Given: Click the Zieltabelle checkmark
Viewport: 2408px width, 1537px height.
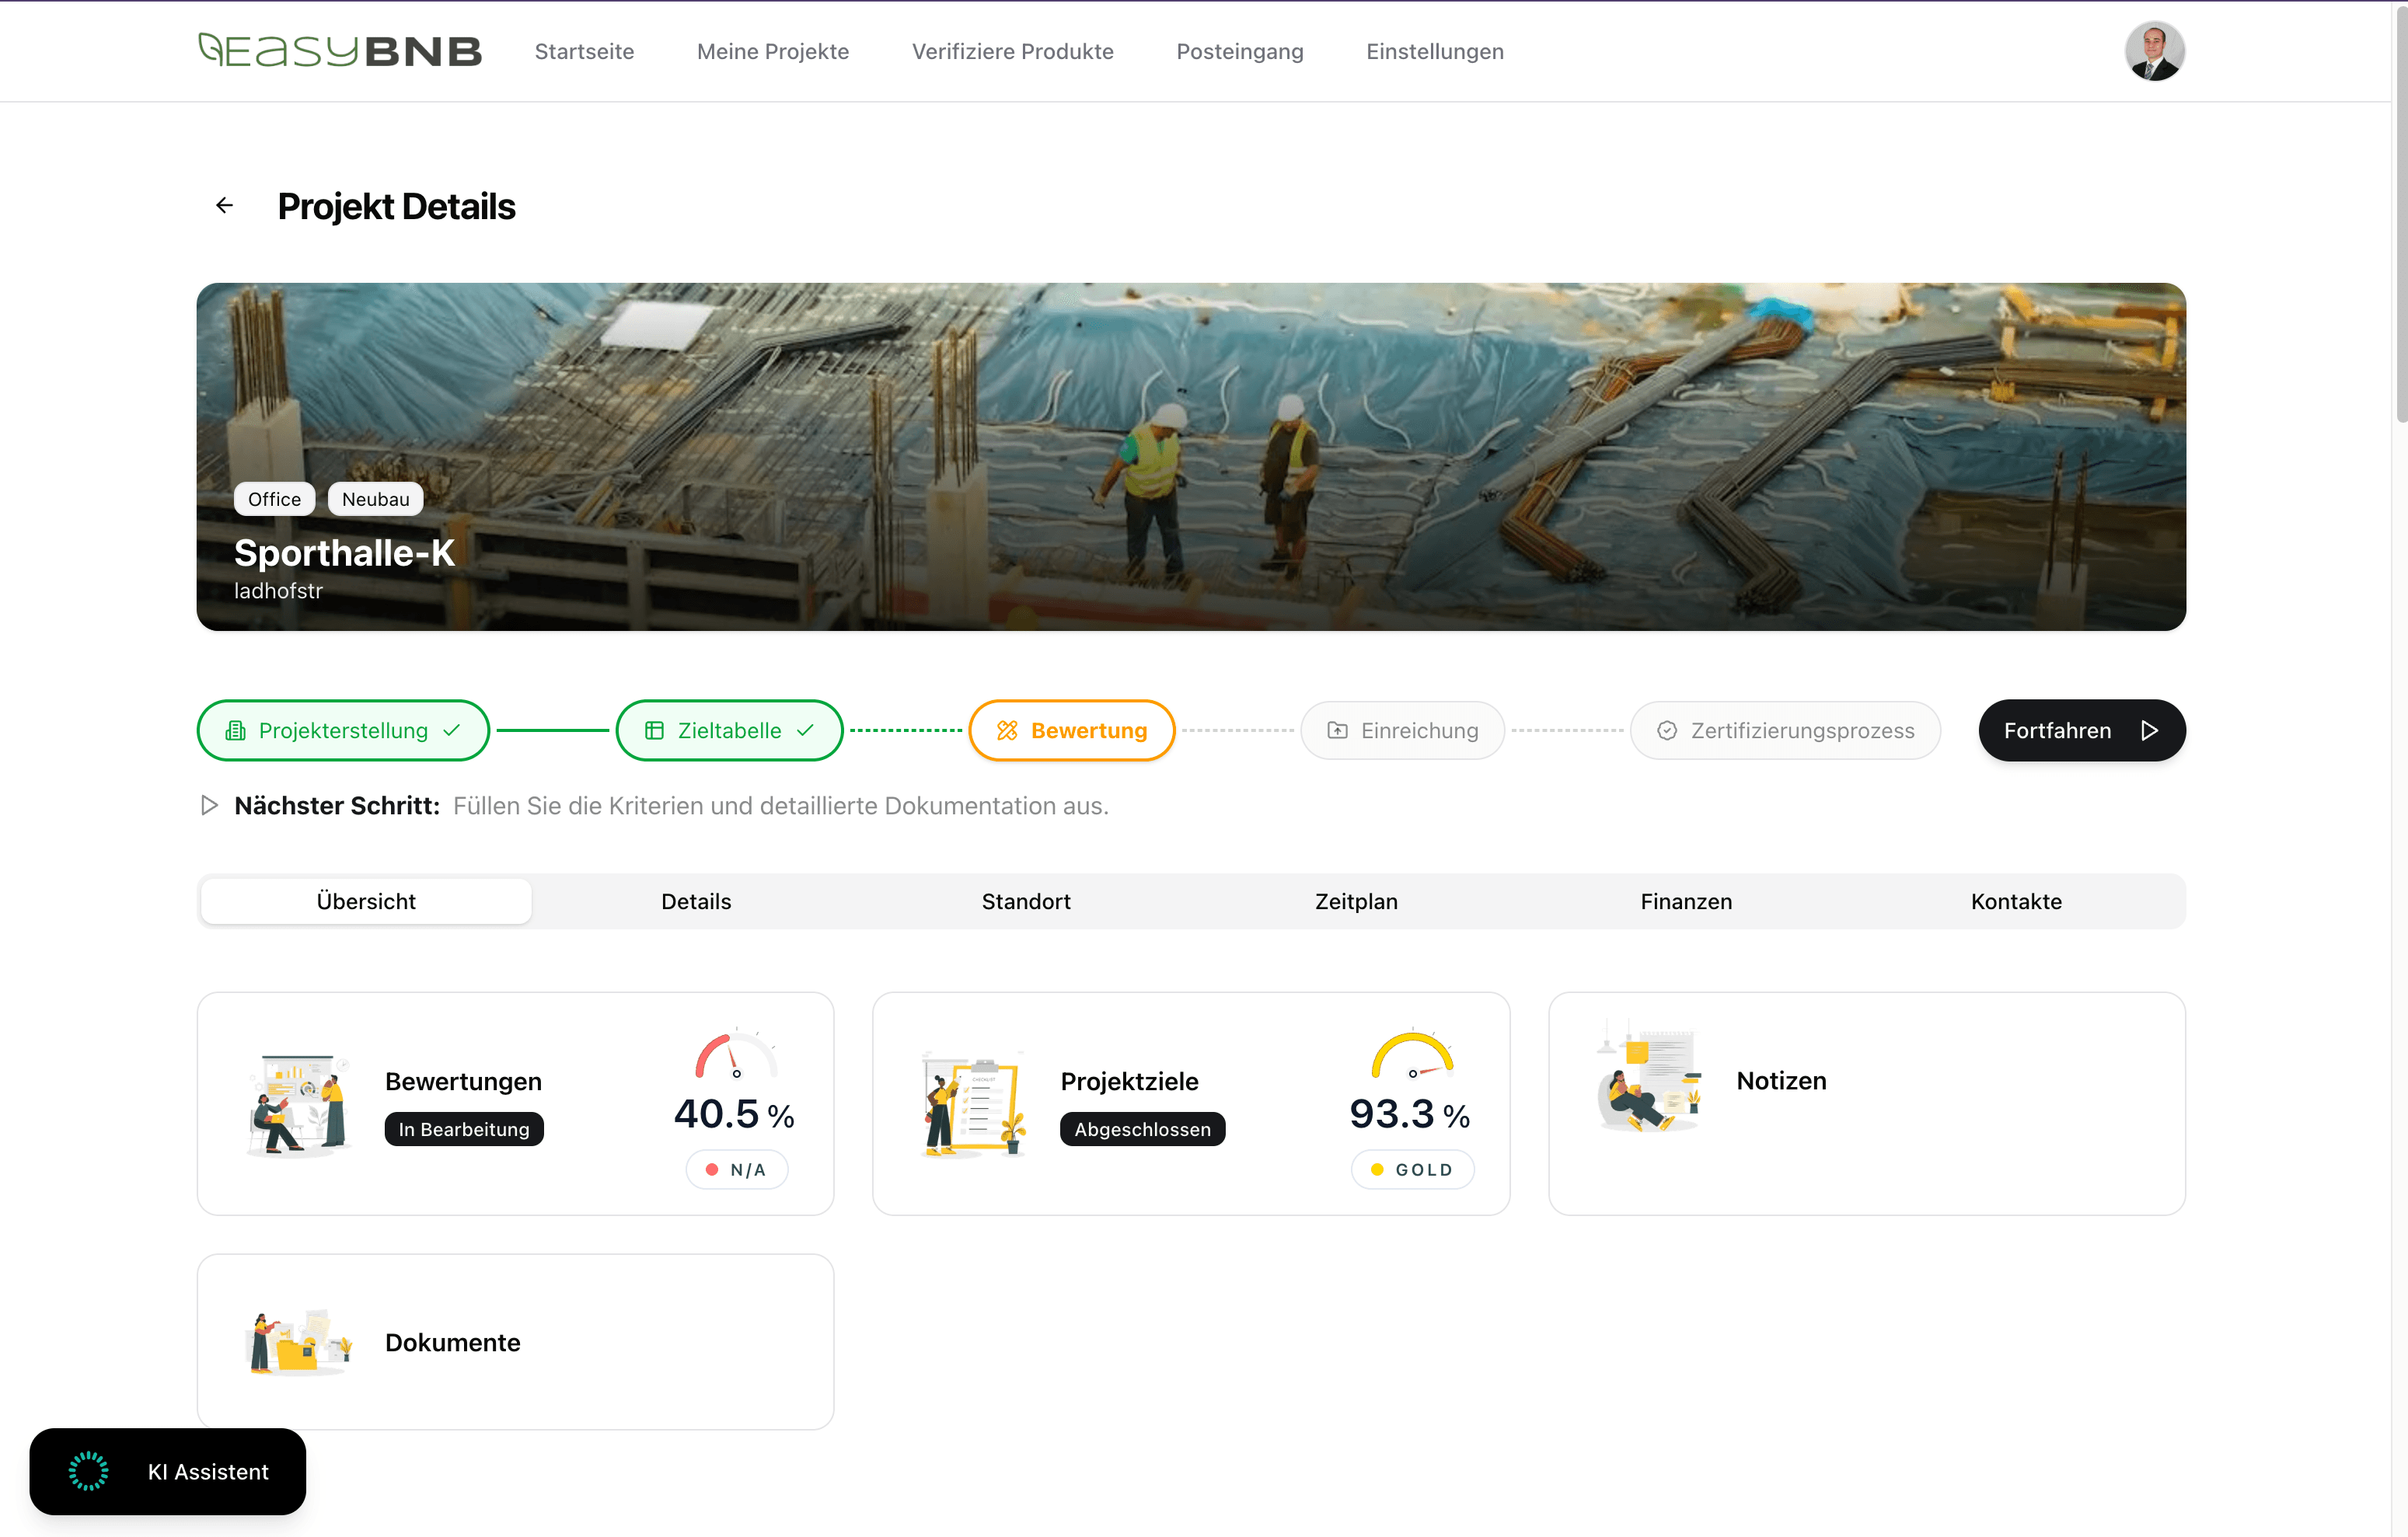Looking at the screenshot, I should point(805,731).
